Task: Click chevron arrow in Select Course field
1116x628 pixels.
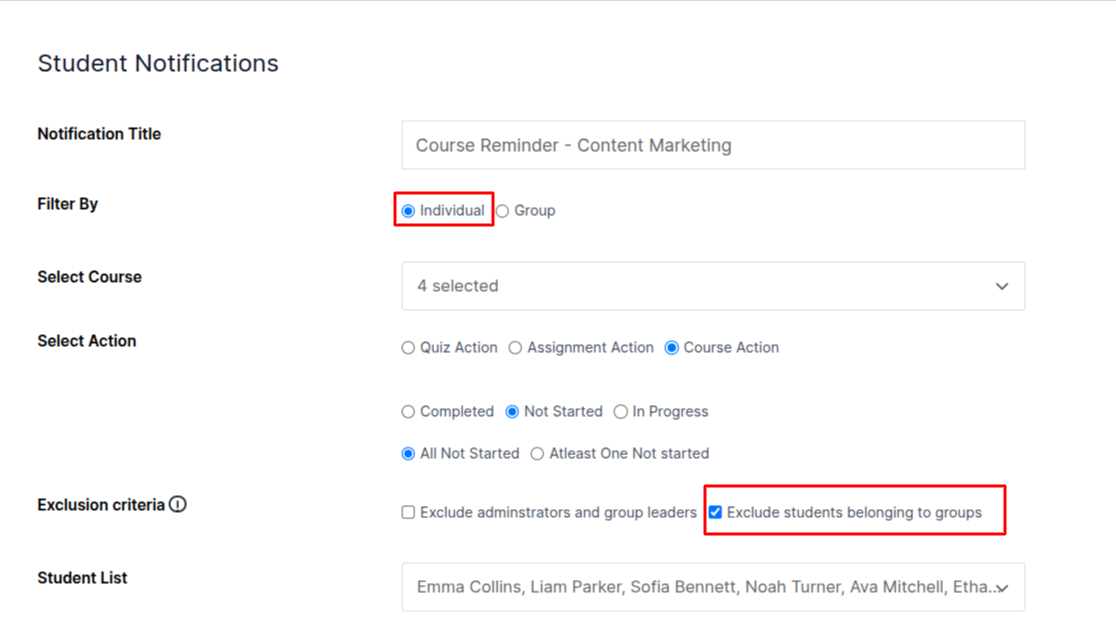Action: coord(1001,287)
